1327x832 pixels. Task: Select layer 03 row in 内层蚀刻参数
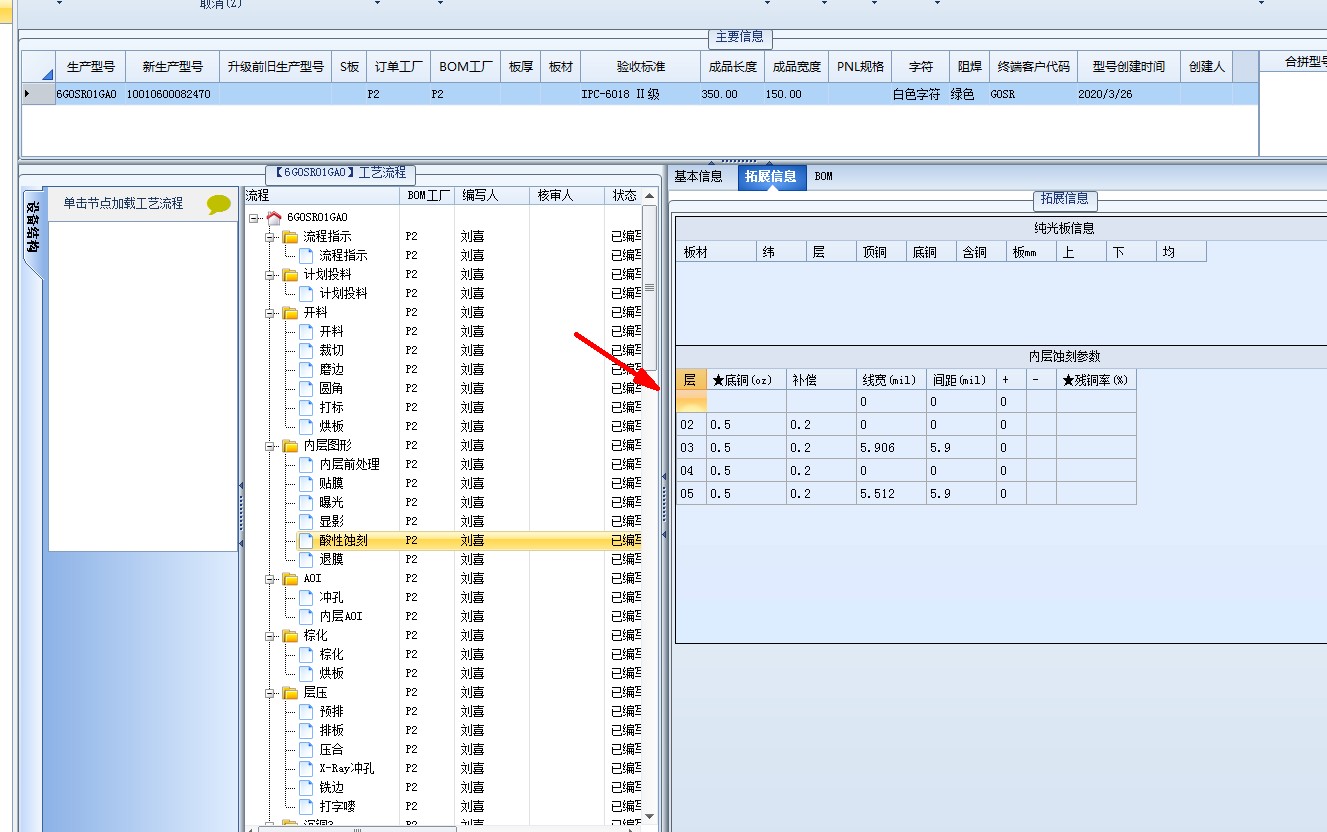pos(906,448)
